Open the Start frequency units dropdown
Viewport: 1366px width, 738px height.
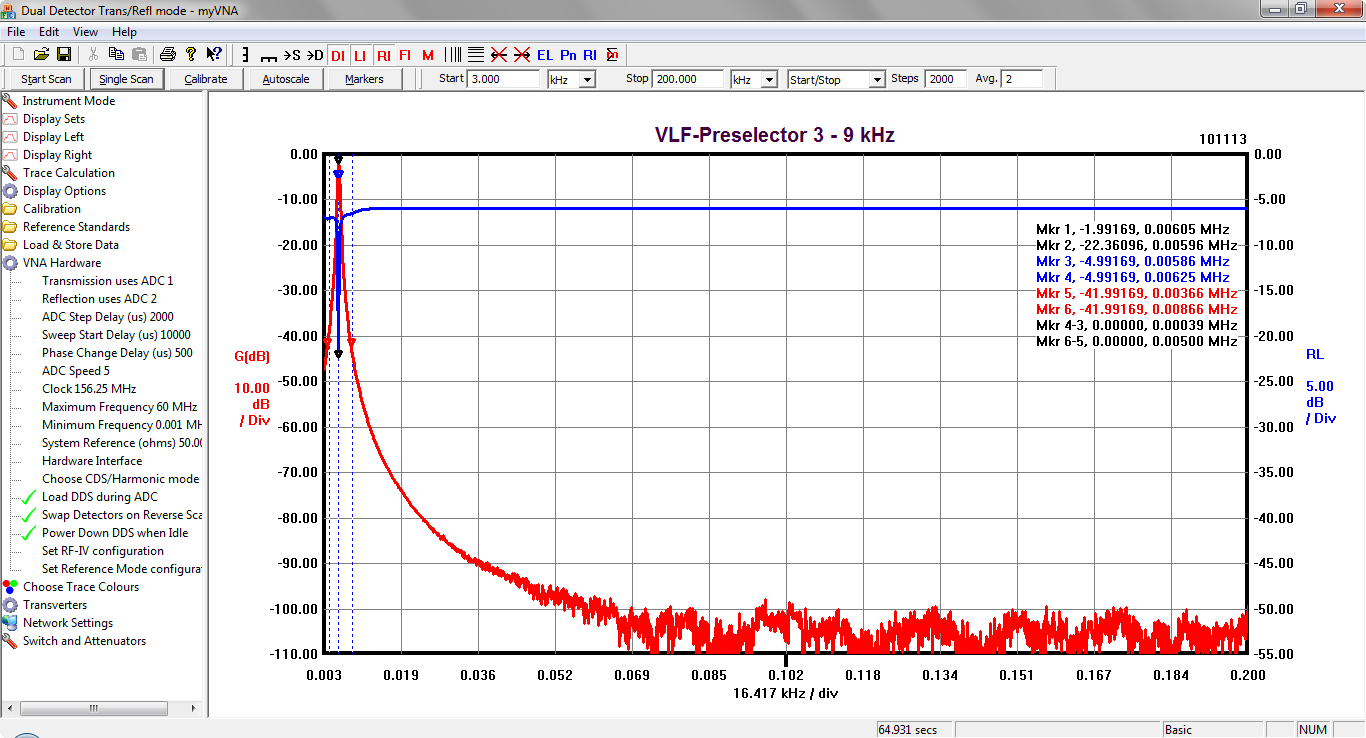[587, 79]
